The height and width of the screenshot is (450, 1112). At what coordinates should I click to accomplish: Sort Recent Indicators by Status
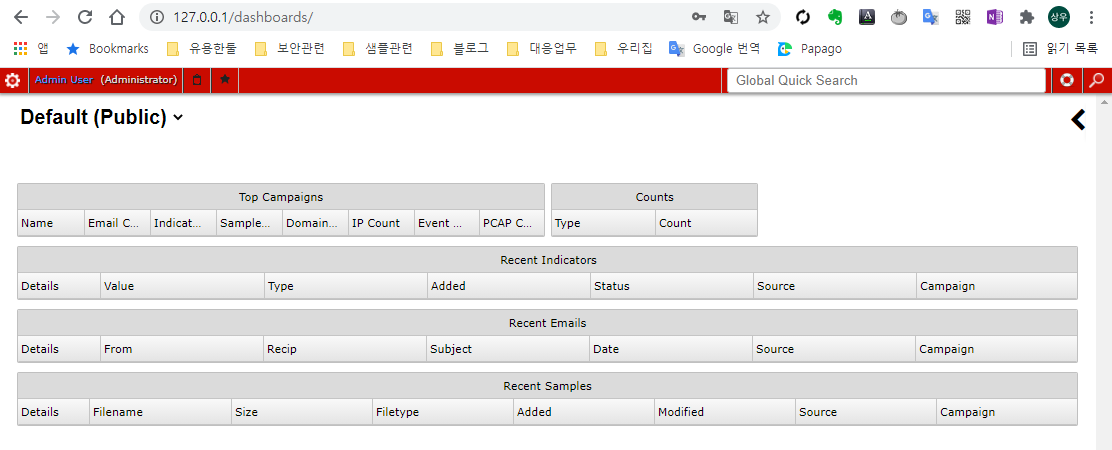pyautogui.click(x=672, y=286)
